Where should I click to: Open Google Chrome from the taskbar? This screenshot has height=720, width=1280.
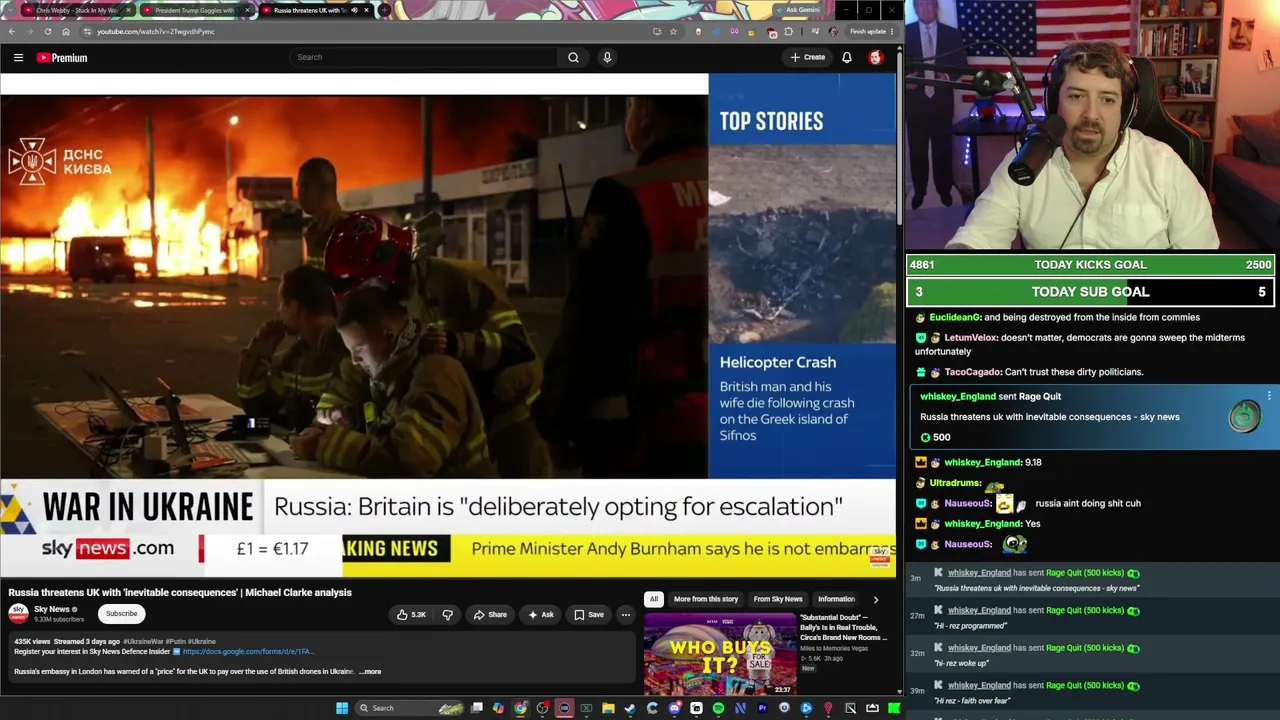click(521, 708)
